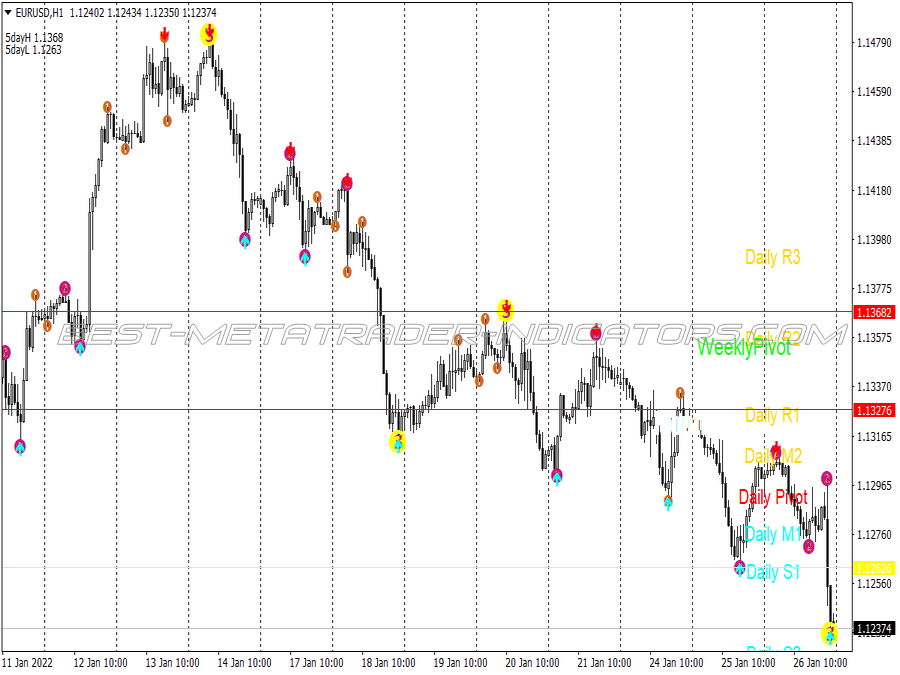The height and width of the screenshot is (675, 900).
Task: Click the 14 Jan 10:00 time axis label
Action: point(245,662)
